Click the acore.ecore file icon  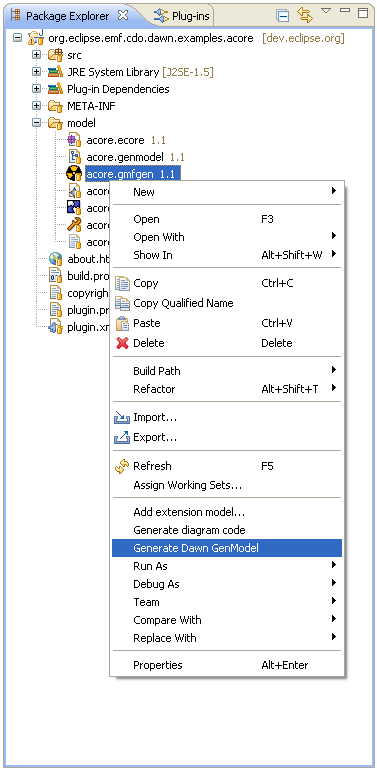click(x=74, y=140)
